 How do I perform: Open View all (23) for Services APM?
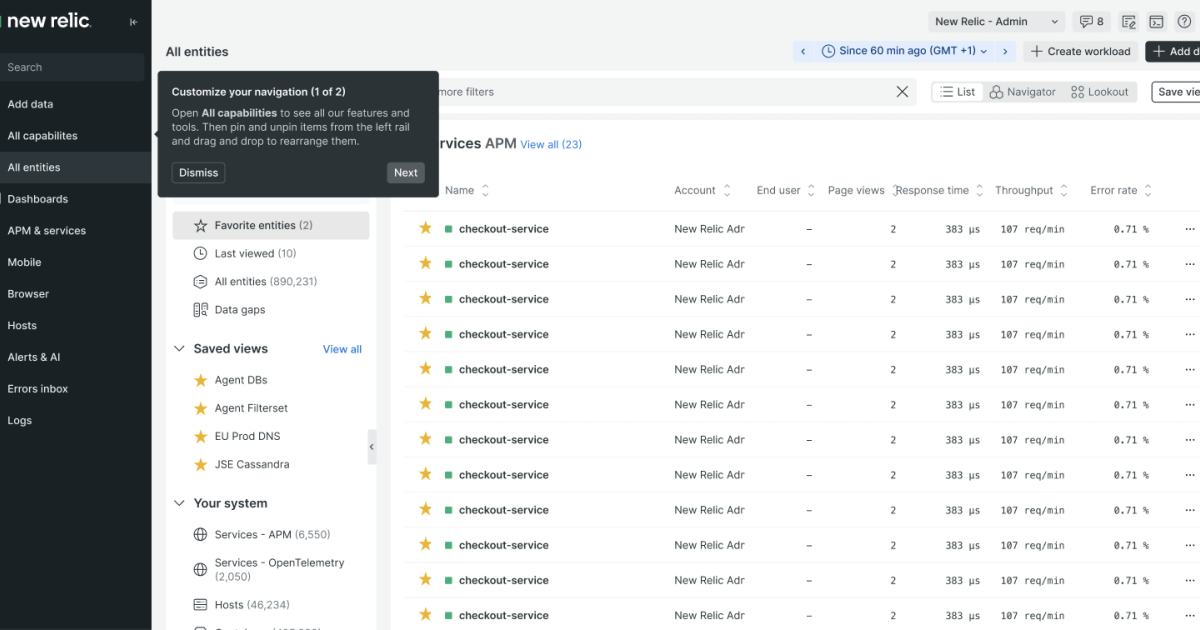click(551, 144)
